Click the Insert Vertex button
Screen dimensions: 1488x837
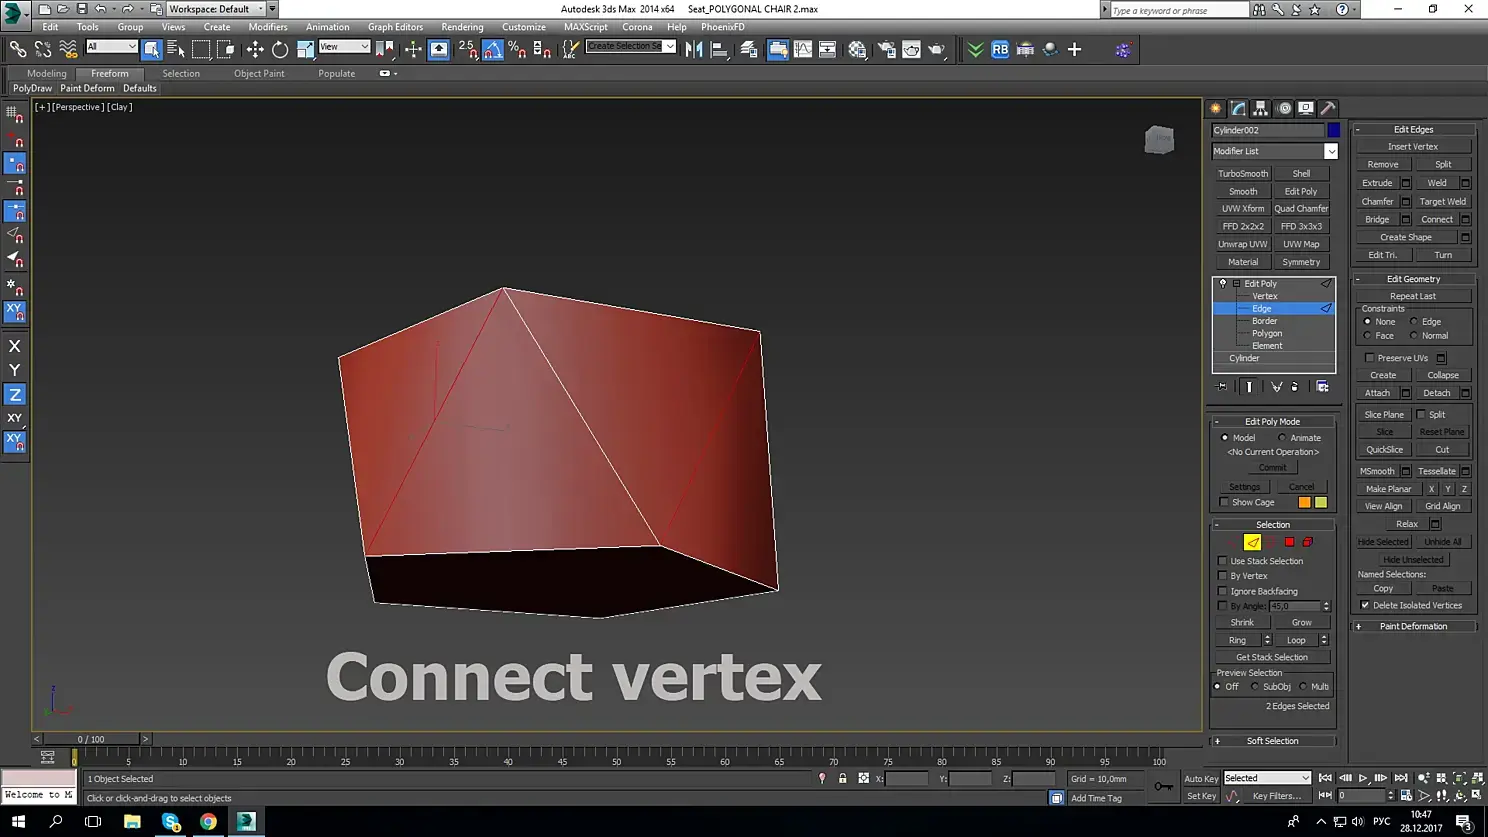point(1413,147)
